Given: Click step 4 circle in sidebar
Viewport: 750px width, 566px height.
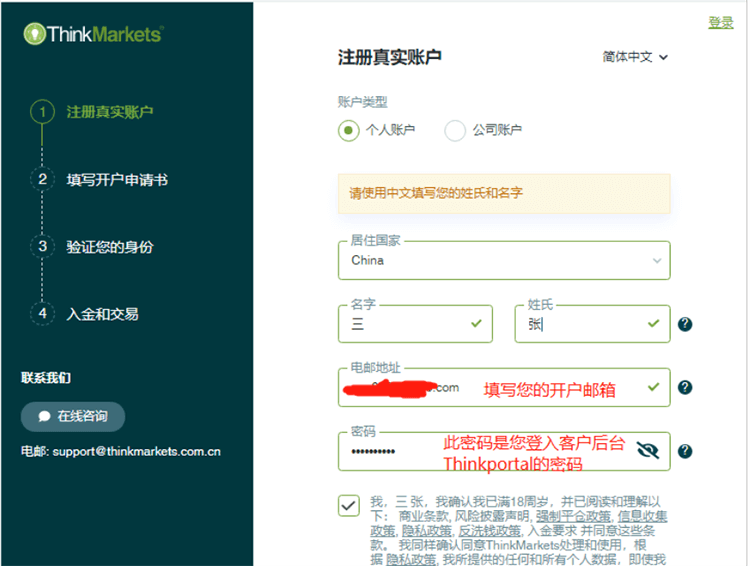Looking at the screenshot, I should pyautogui.click(x=43, y=313).
